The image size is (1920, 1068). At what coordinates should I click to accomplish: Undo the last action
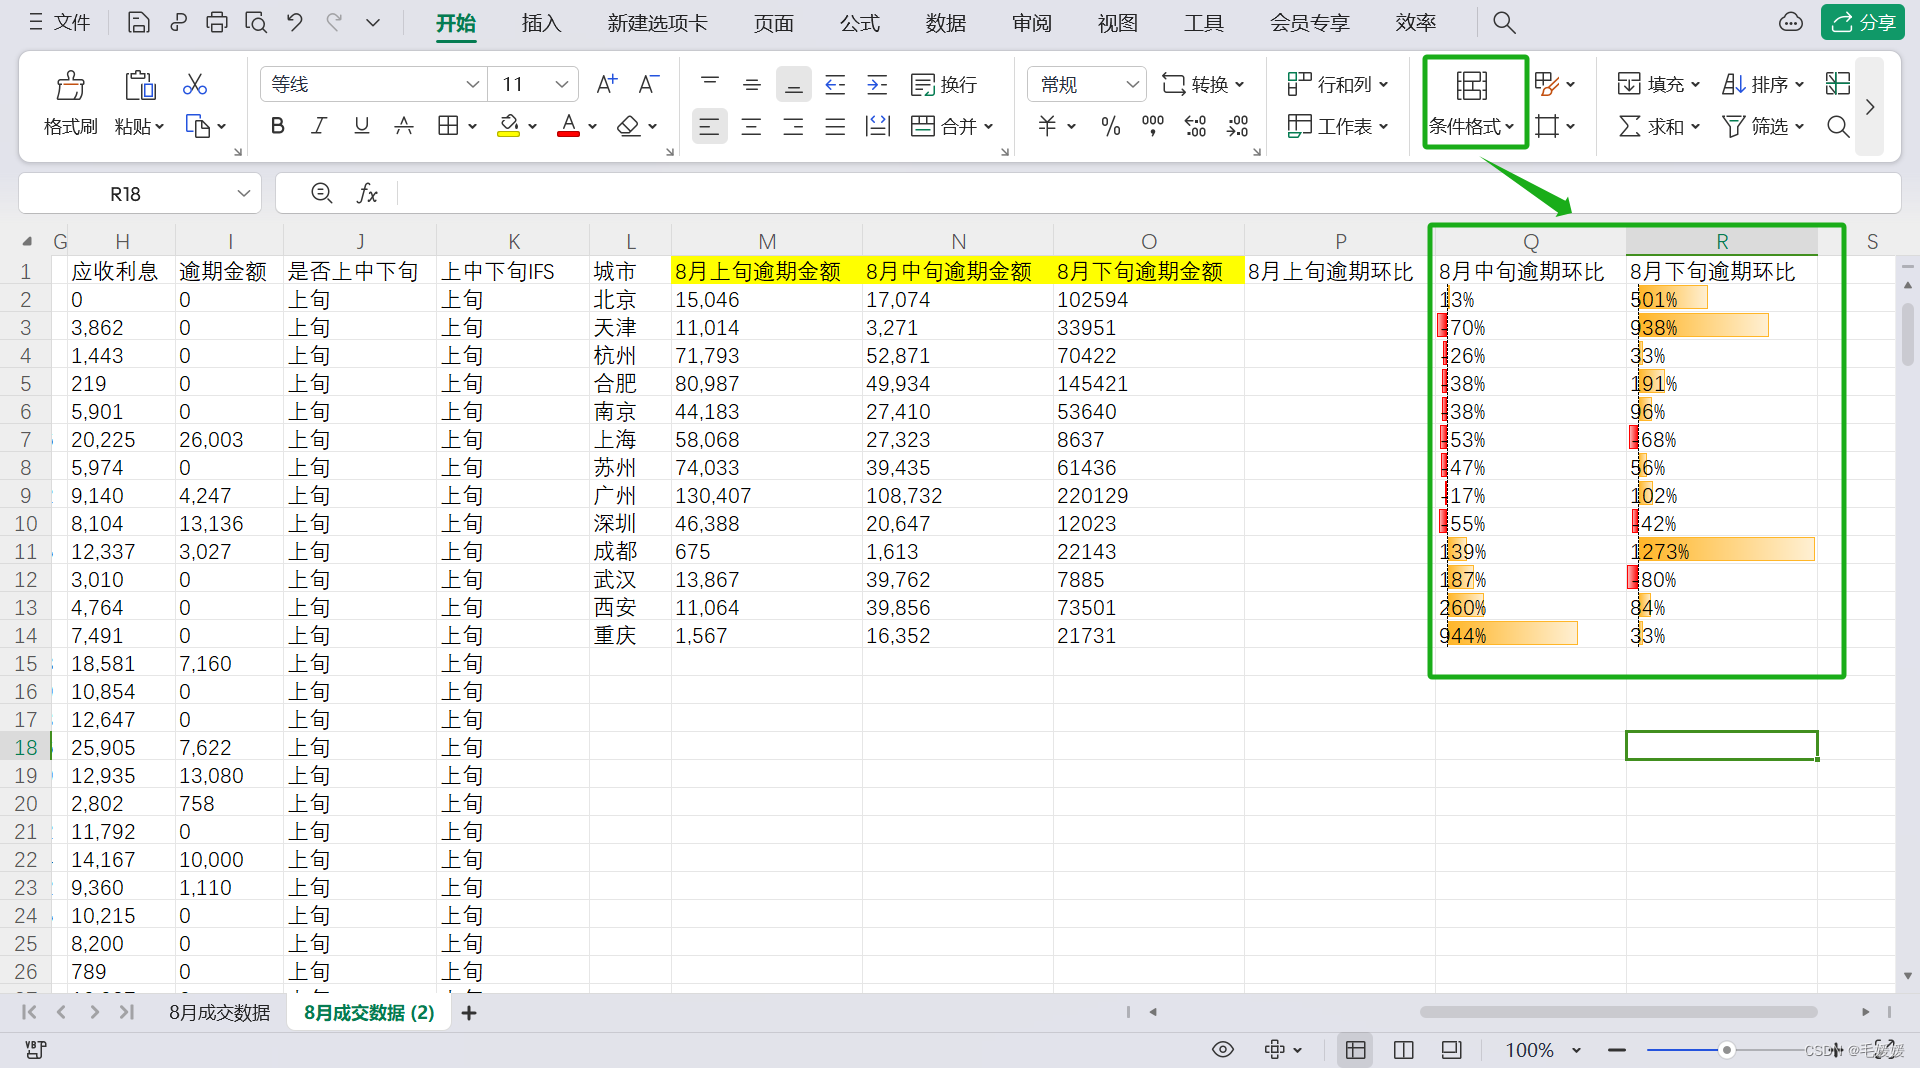pos(295,22)
